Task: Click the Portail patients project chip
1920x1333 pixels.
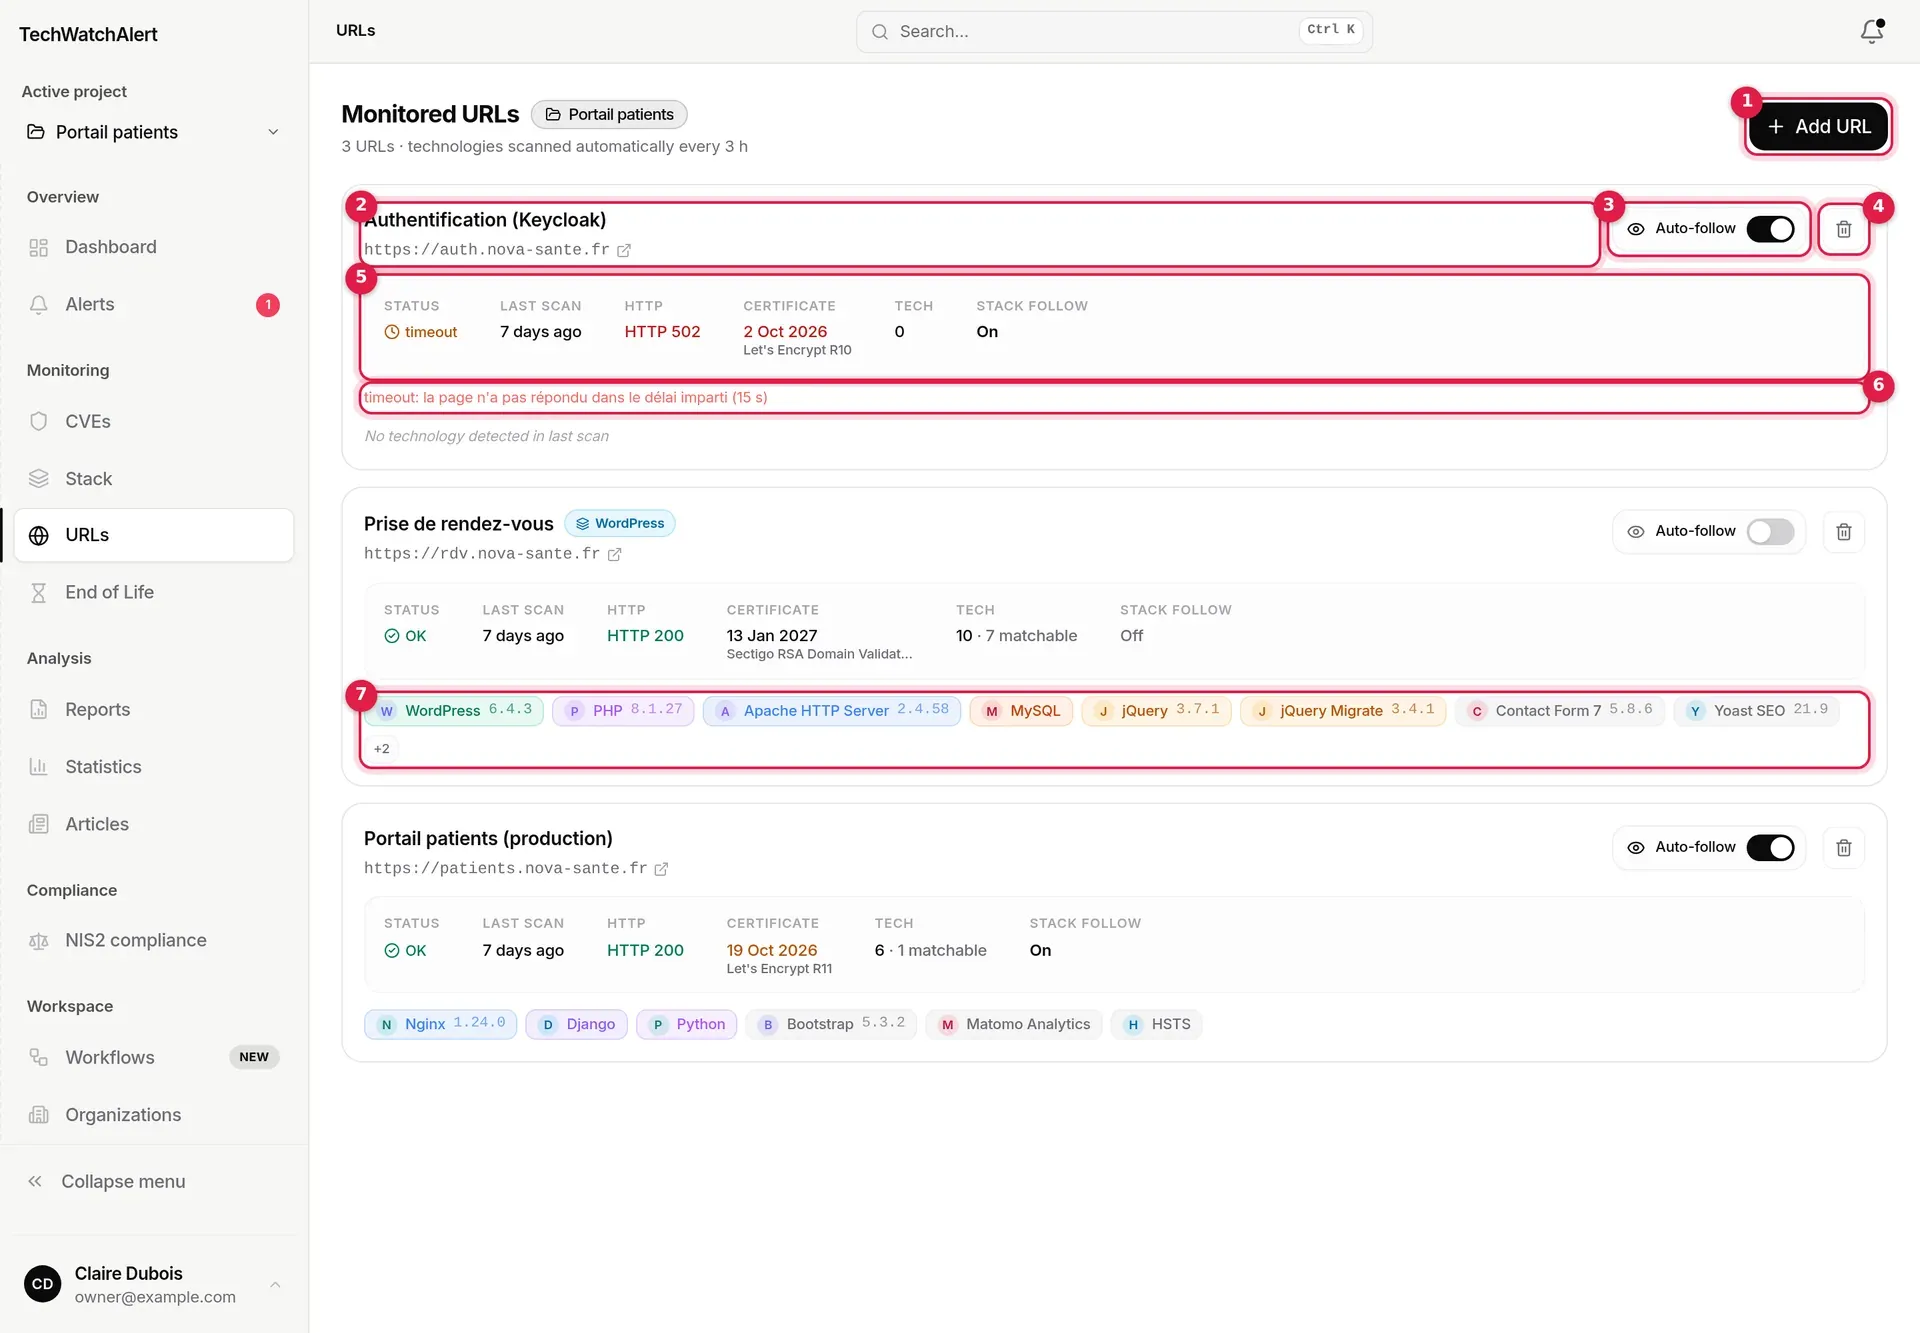Action: pos(609,114)
